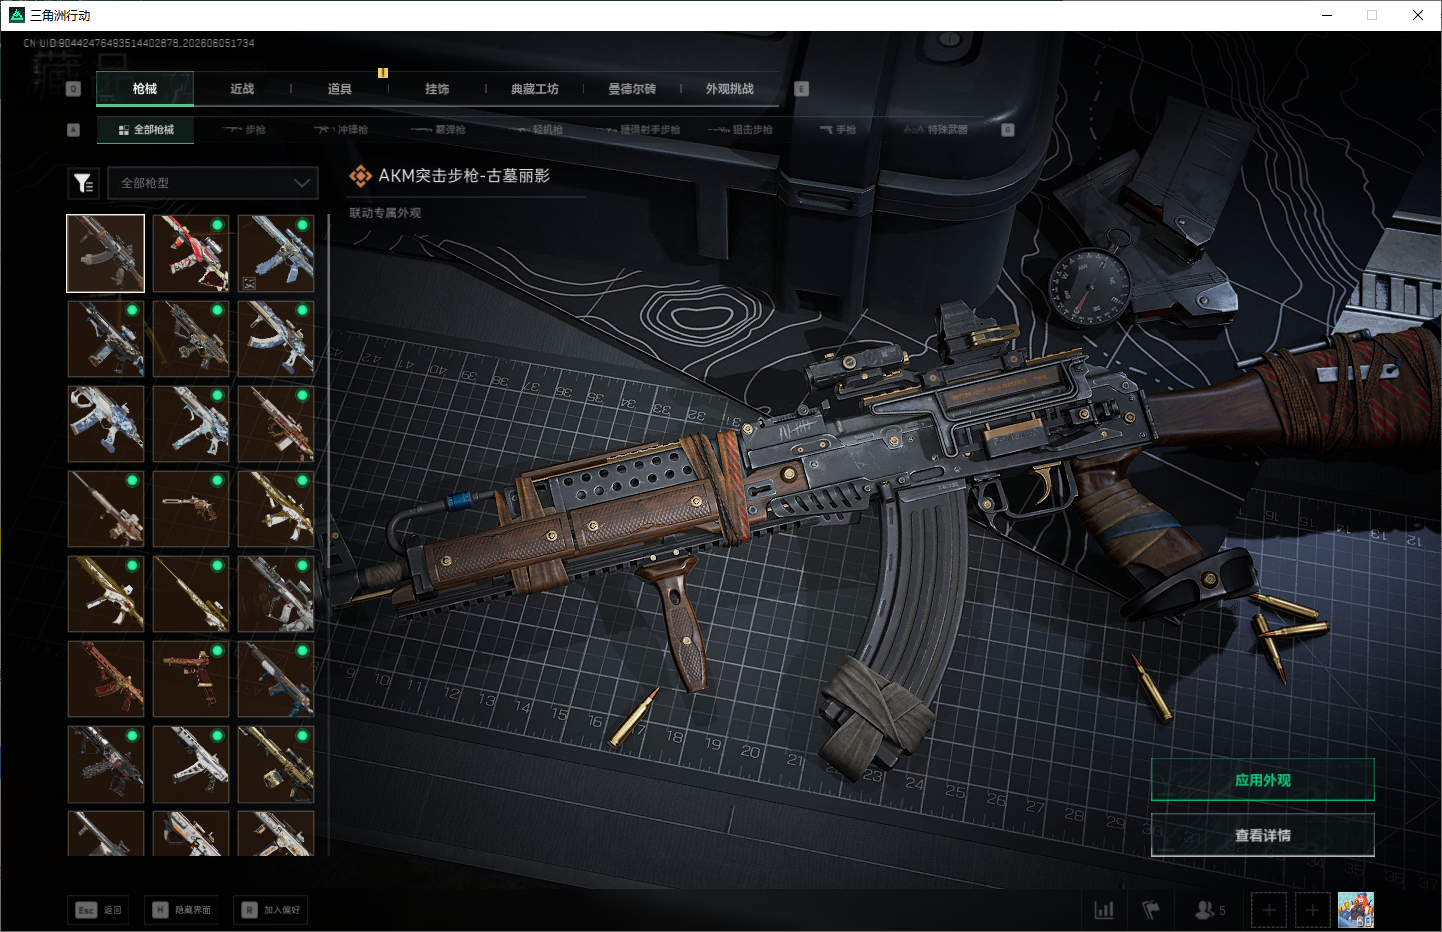The height and width of the screenshot is (932, 1442).
Task: Filter by 步枪 rifle category
Action: (x=245, y=130)
